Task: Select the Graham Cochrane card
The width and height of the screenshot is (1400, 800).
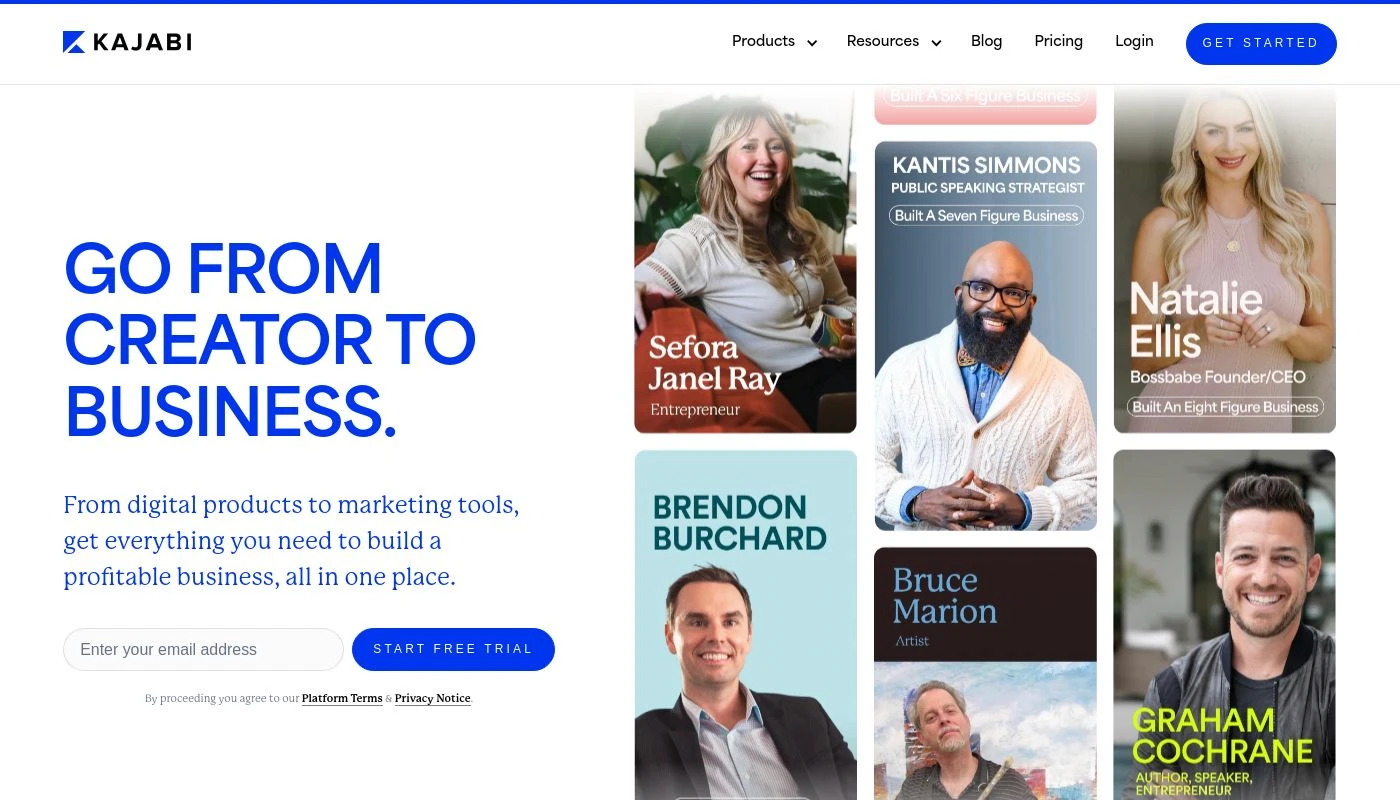Action: click(1225, 625)
